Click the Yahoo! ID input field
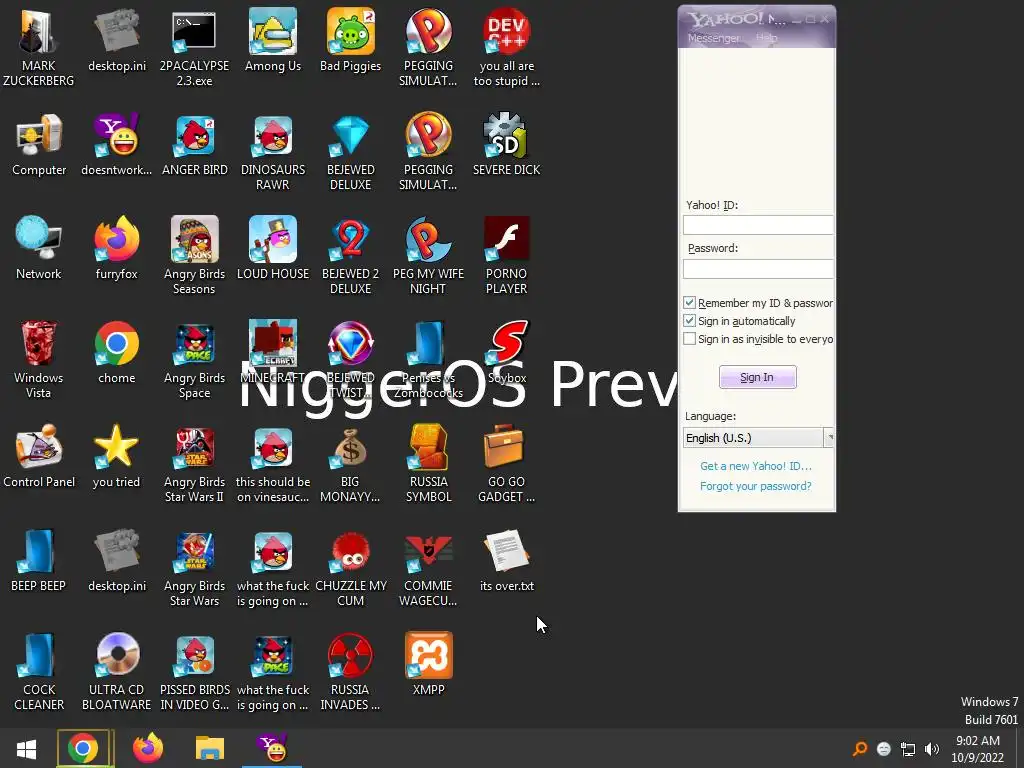This screenshot has height=768, width=1024. (758, 225)
